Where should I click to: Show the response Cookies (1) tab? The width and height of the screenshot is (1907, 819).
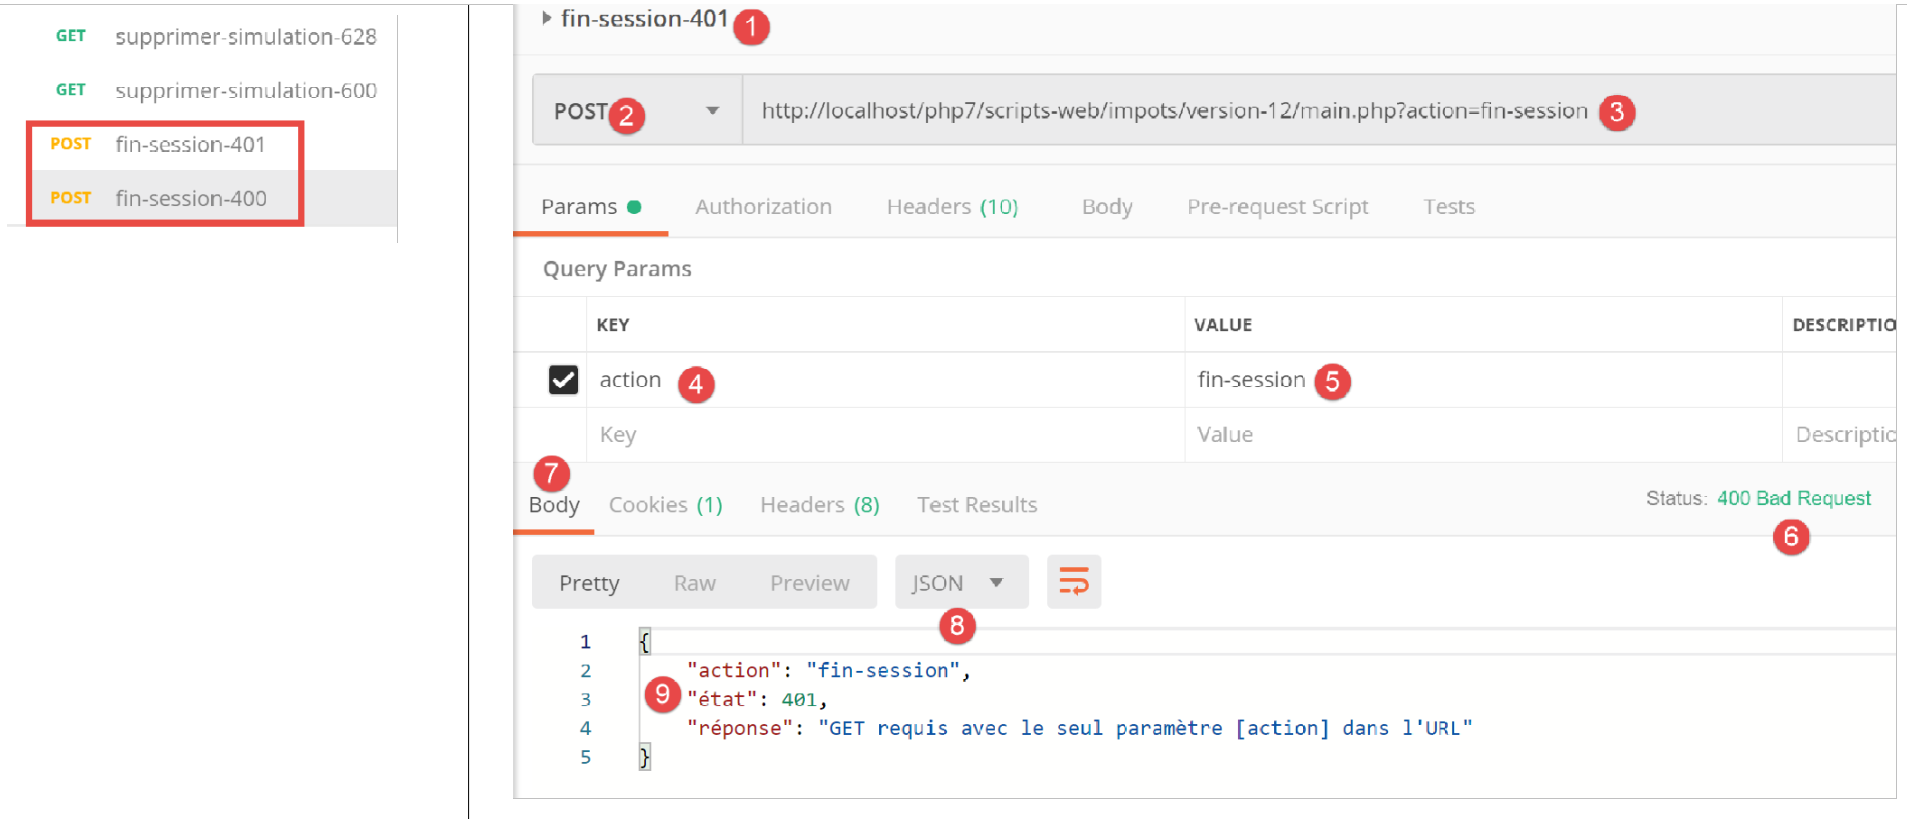[x=665, y=505]
